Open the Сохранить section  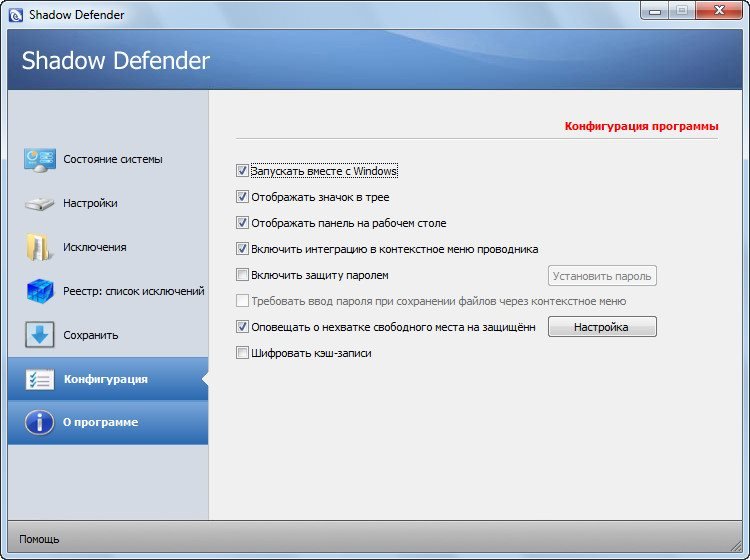pyautogui.click(x=91, y=335)
